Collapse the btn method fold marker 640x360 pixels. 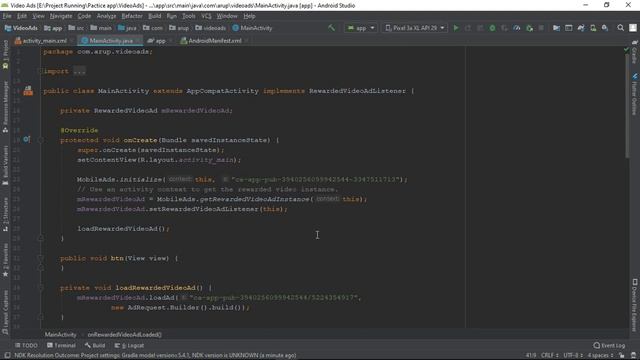tap(40, 258)
